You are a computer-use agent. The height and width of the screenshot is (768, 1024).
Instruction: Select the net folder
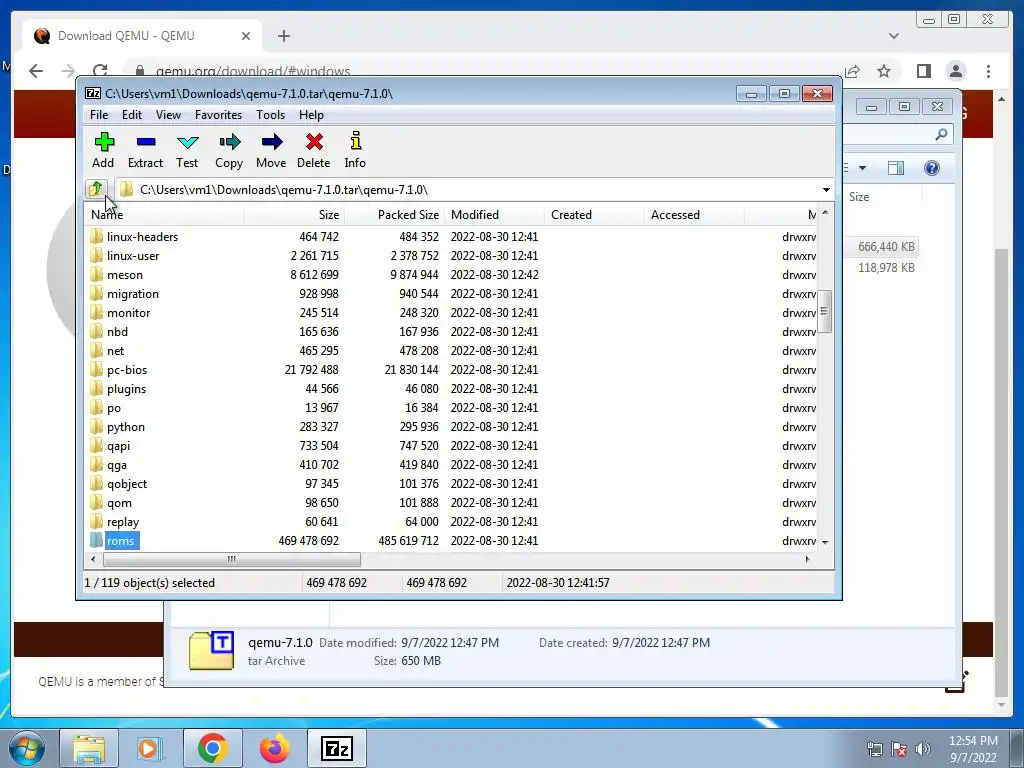pos(116,351)
